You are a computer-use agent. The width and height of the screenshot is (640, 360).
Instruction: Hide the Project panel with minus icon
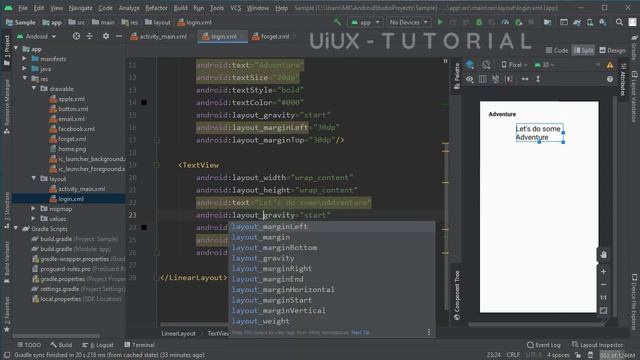point(119,36)
